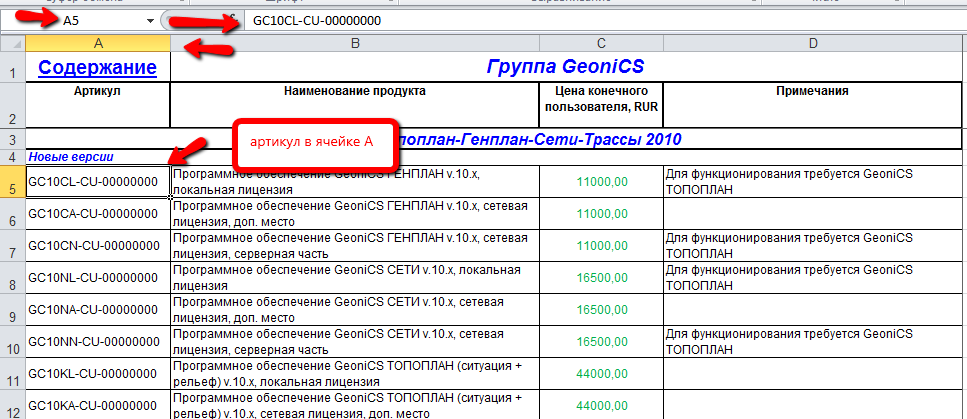Select row 3 header

pyautogui.click(x=13, y=139)
